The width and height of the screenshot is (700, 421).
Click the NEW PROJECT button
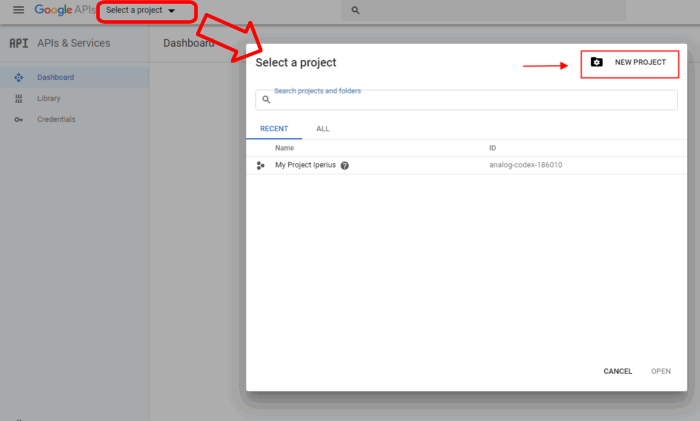point(629,62)
